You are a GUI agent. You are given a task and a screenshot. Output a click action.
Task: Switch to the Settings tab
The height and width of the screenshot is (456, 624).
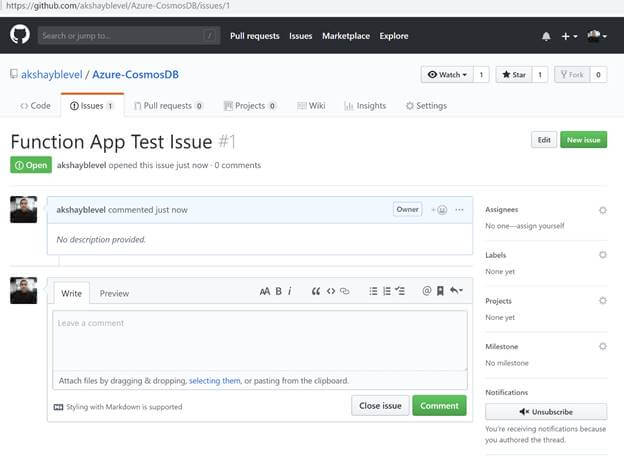[x=426, y=105]
